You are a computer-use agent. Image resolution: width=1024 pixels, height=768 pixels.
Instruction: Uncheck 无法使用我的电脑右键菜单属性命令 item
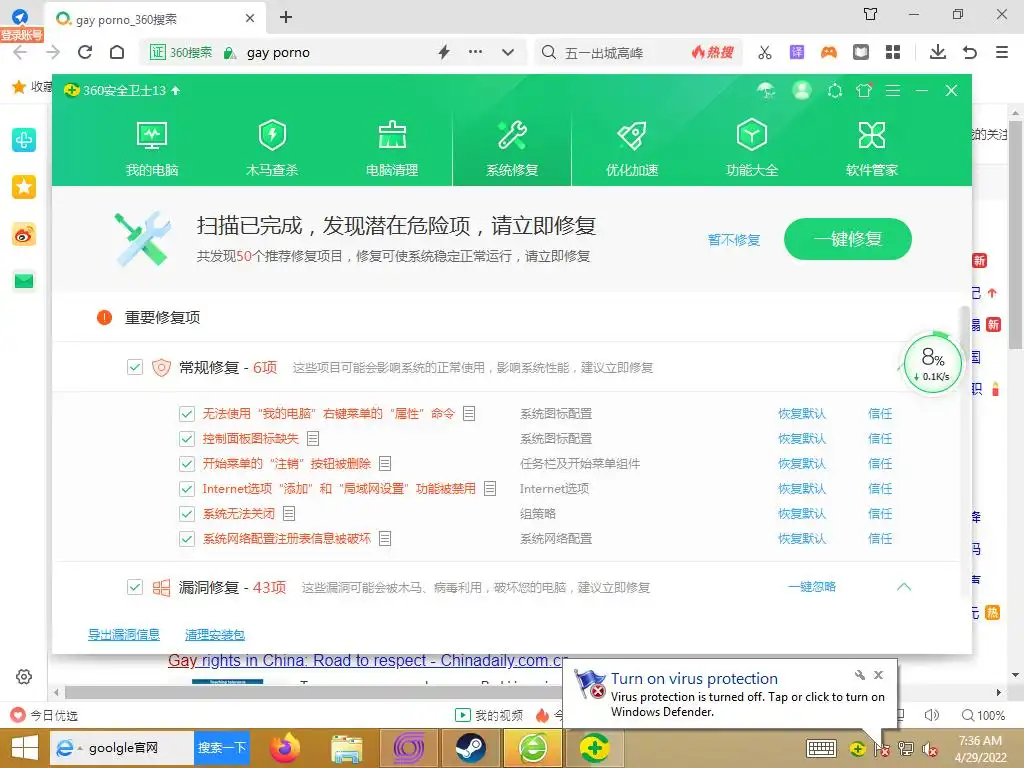pyautogui.click(x=187, y=413)
